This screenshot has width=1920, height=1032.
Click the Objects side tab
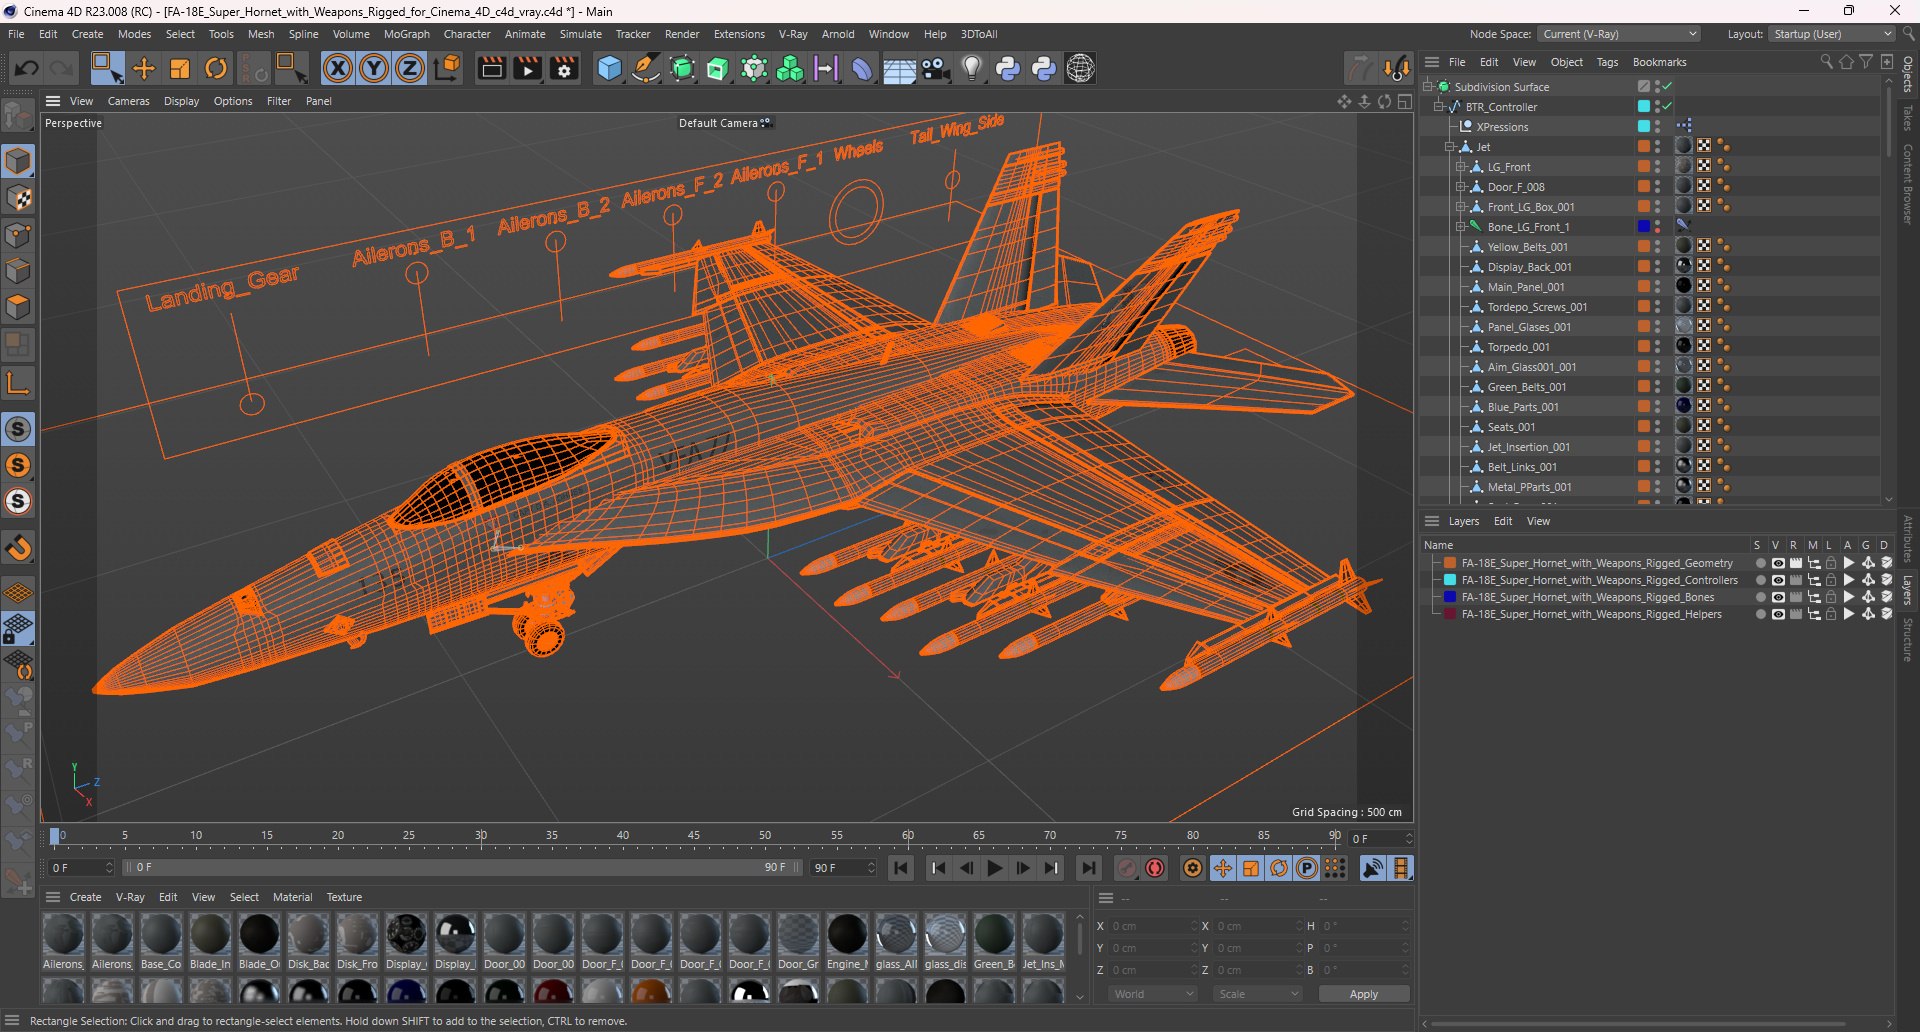pyautogui.click(x=1908, y=74)
